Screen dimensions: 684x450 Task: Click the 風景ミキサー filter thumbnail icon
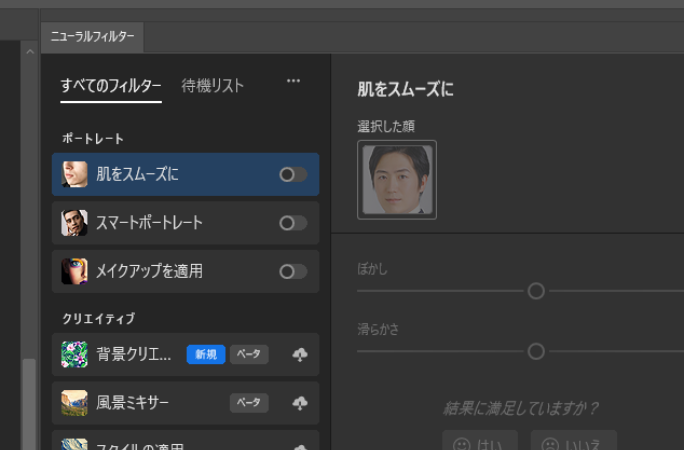point(74,402)
